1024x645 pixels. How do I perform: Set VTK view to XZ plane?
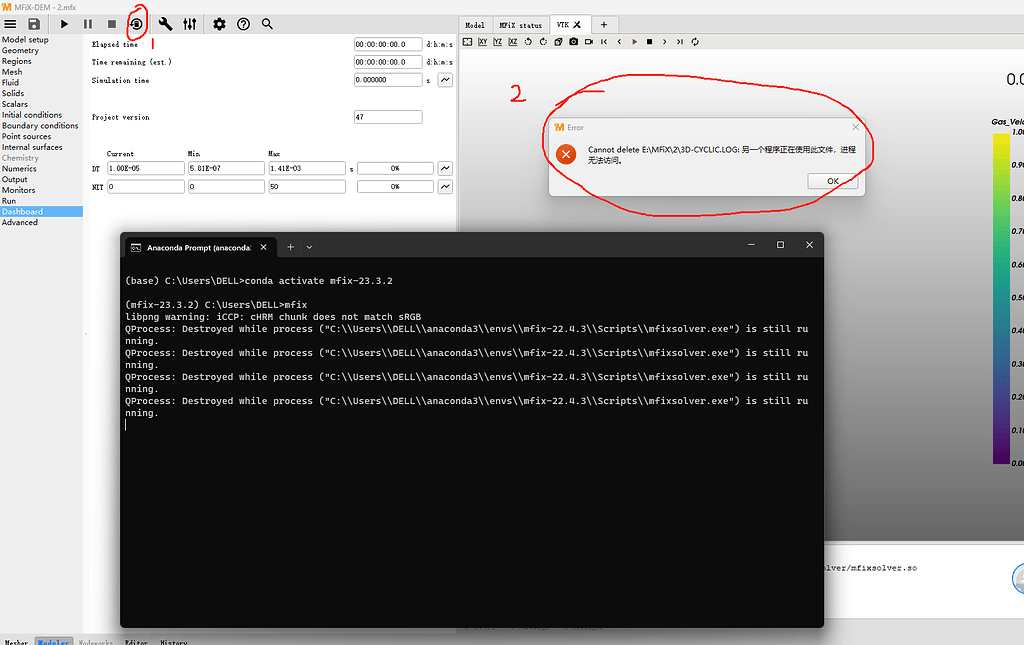coord(513,42)
